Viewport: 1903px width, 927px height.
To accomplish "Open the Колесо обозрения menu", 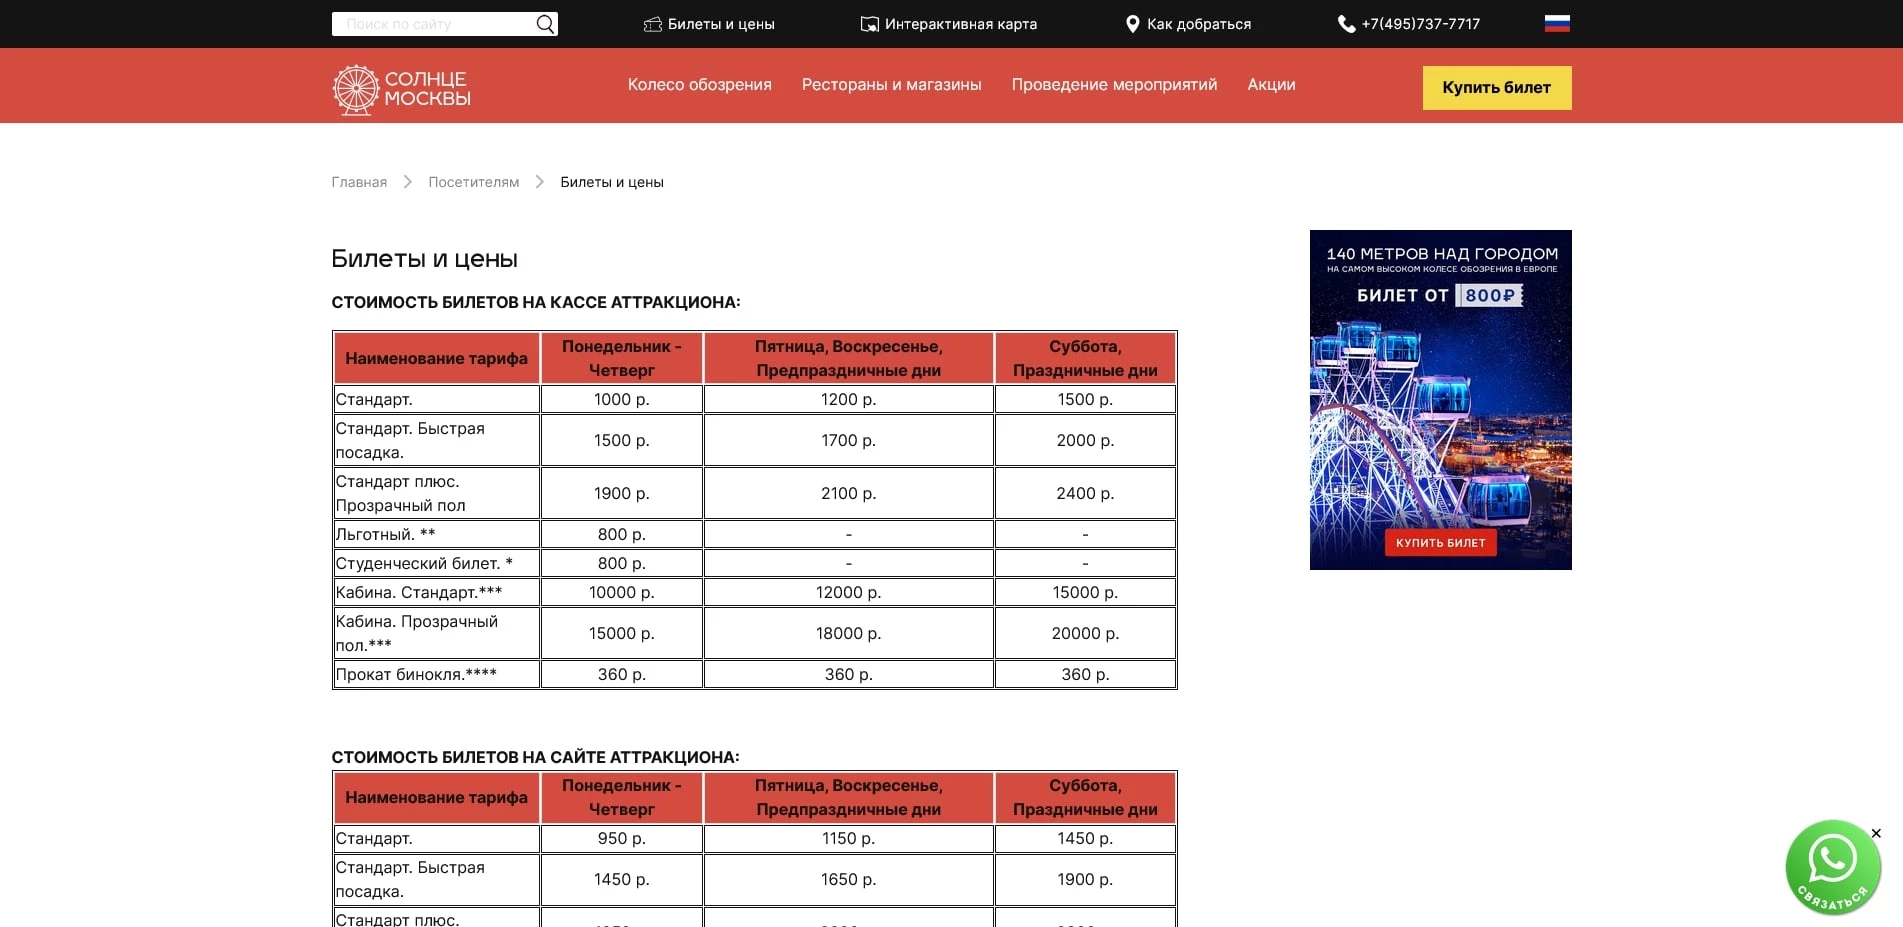I will pyautogui.click(x=699, y=85).
